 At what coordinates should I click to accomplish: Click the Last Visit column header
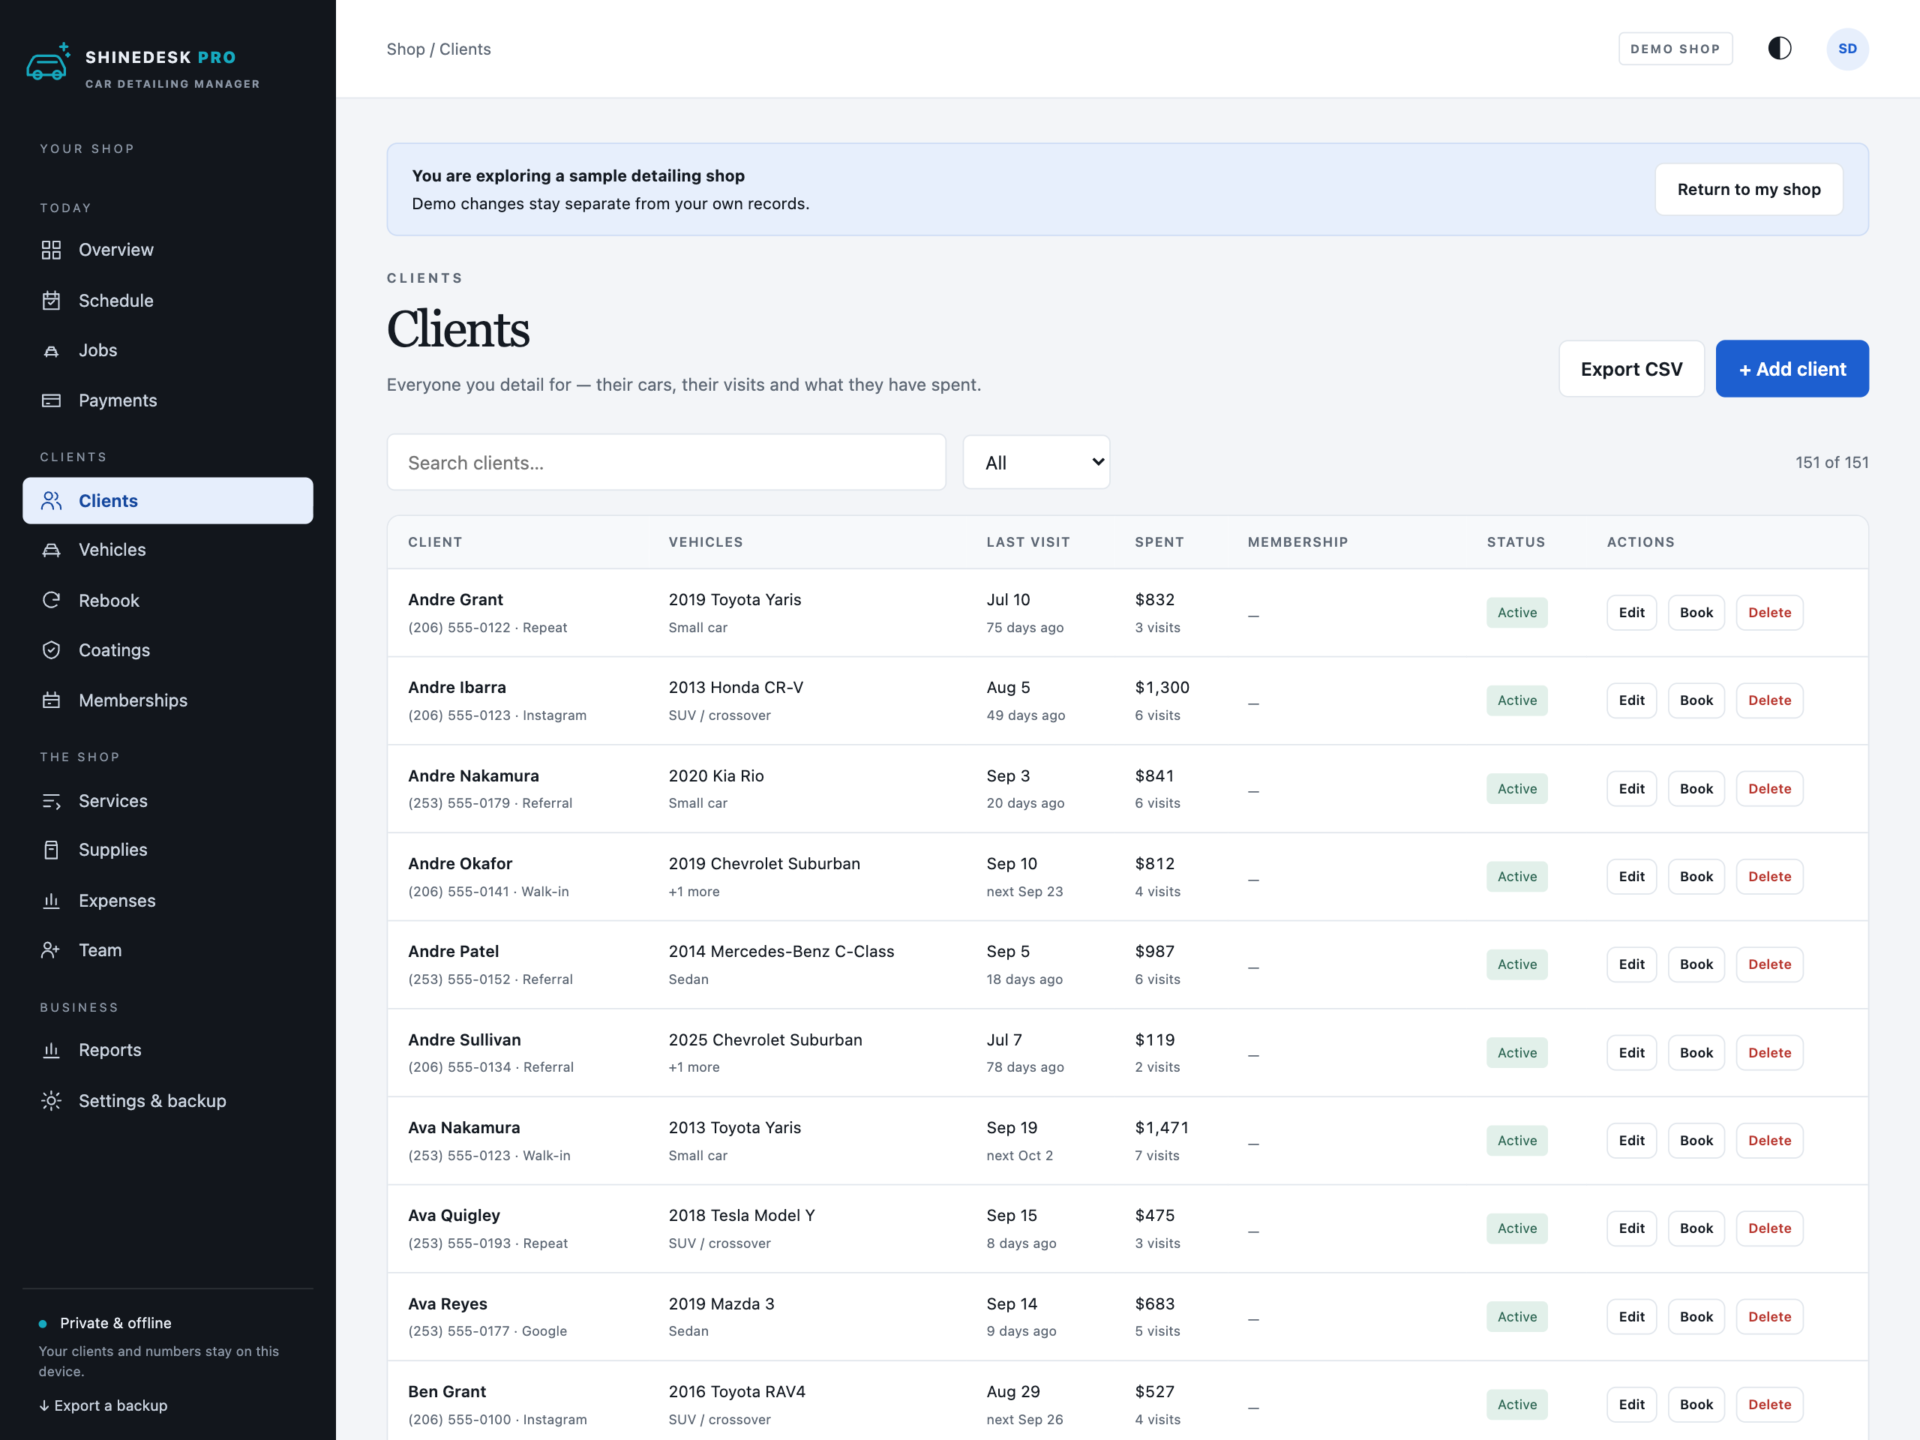click(1028, 542)
